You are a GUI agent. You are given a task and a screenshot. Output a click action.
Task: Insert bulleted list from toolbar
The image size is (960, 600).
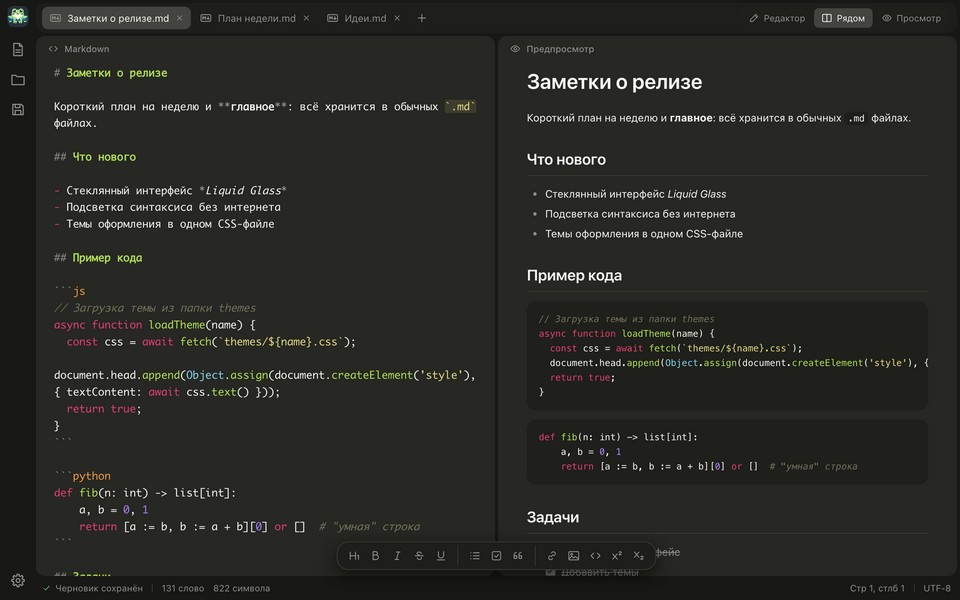click(474, 556)
